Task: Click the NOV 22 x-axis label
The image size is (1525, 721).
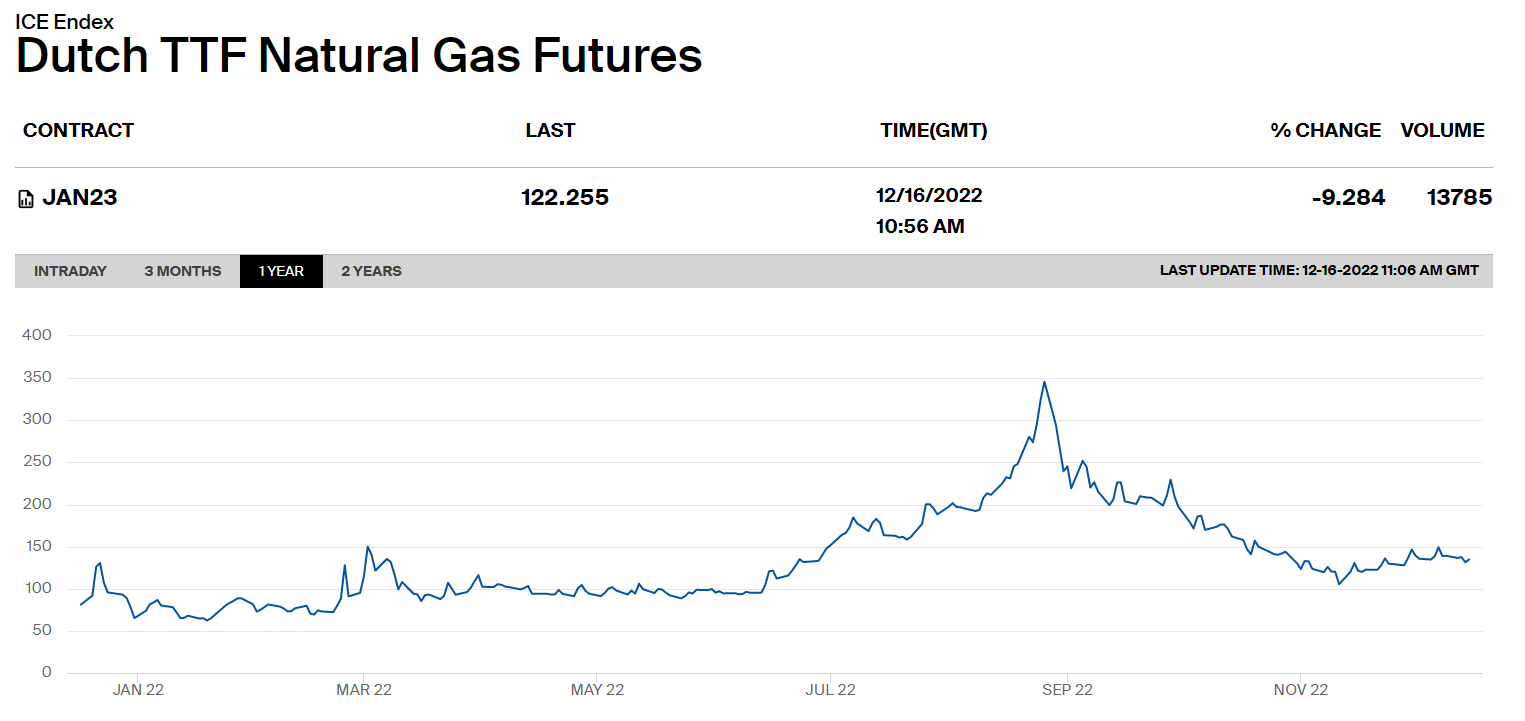Action: 1301,690
